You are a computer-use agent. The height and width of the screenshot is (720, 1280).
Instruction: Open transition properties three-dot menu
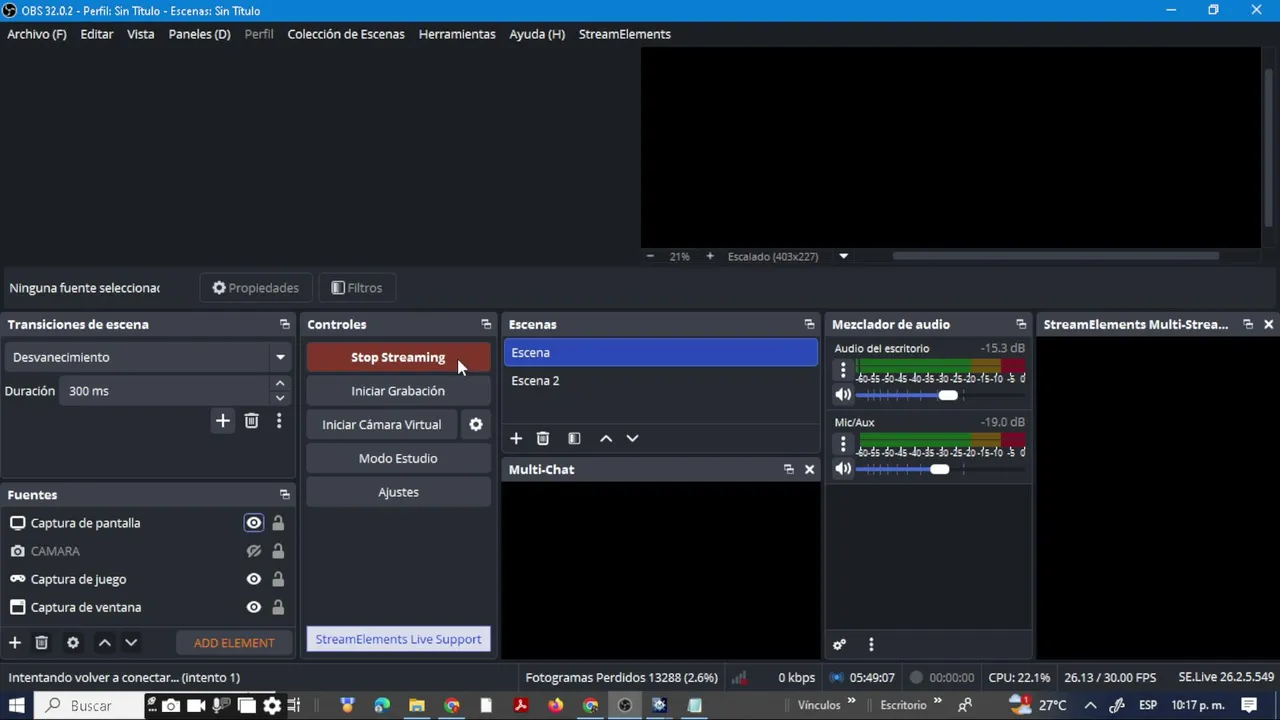click(279, 421)
